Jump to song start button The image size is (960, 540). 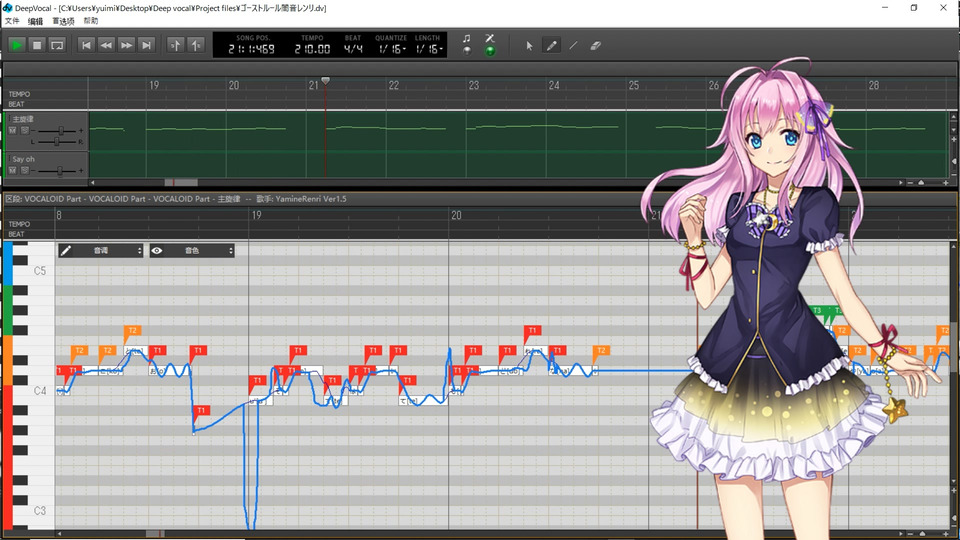pos(86,45)
